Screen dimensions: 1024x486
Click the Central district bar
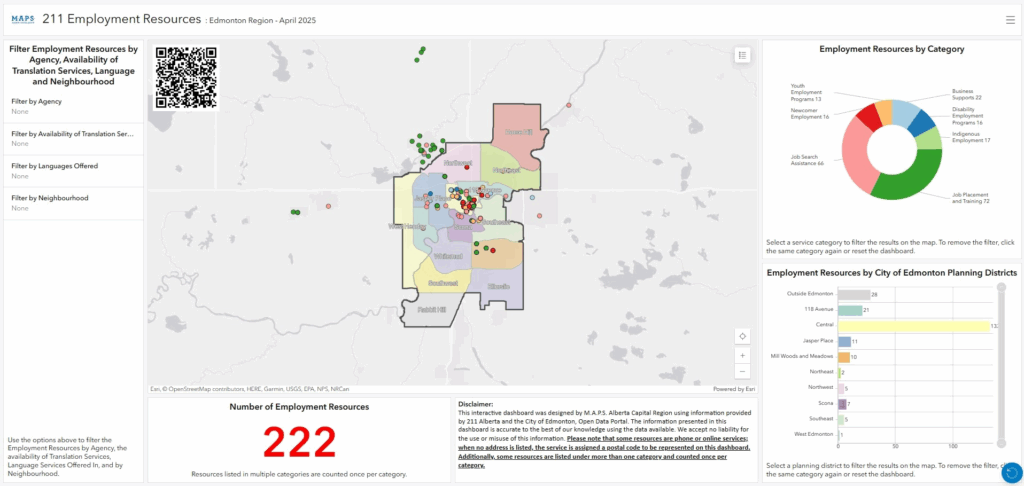point(914,326)
